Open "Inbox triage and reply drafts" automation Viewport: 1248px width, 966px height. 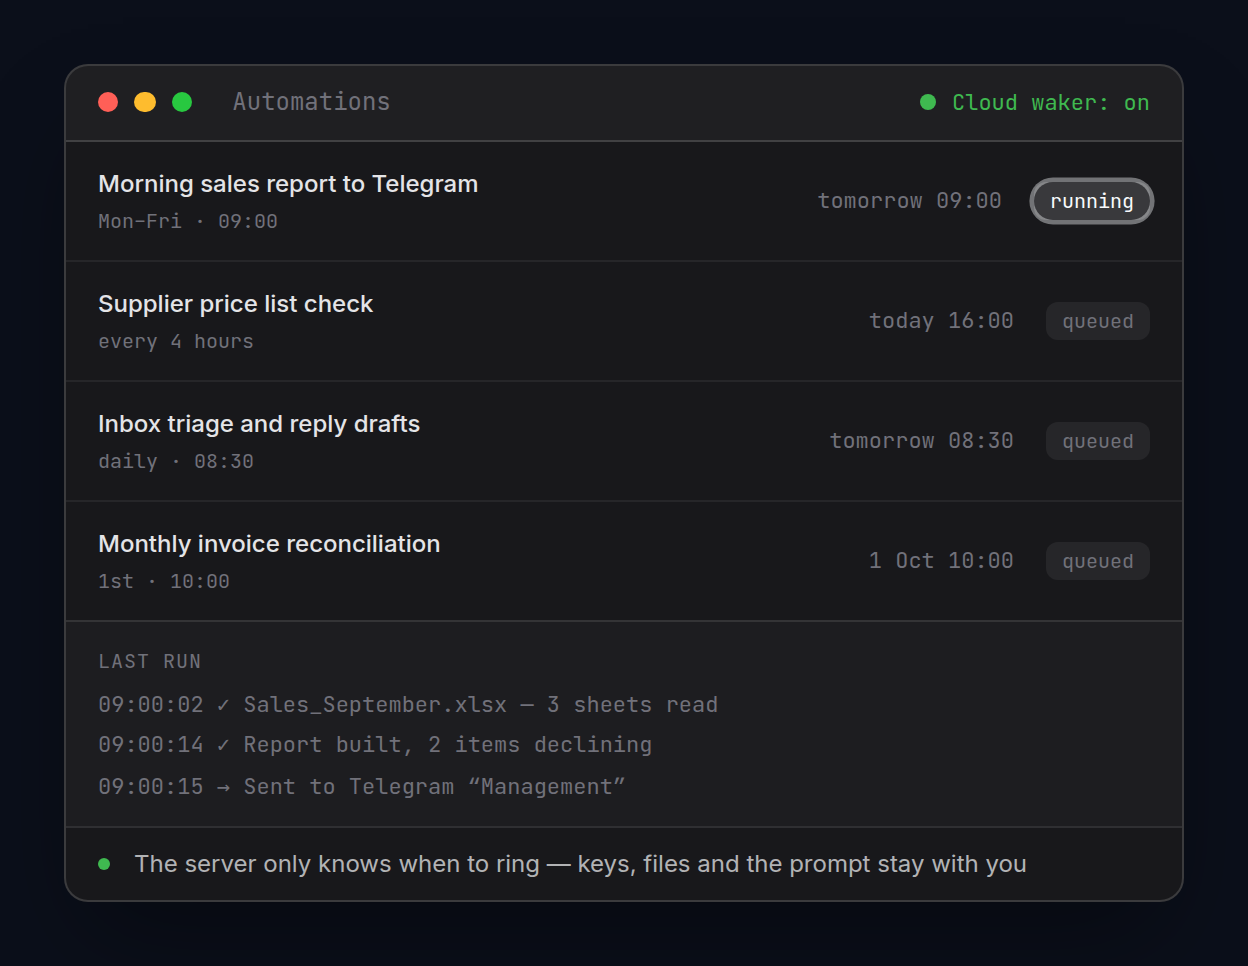259,424
